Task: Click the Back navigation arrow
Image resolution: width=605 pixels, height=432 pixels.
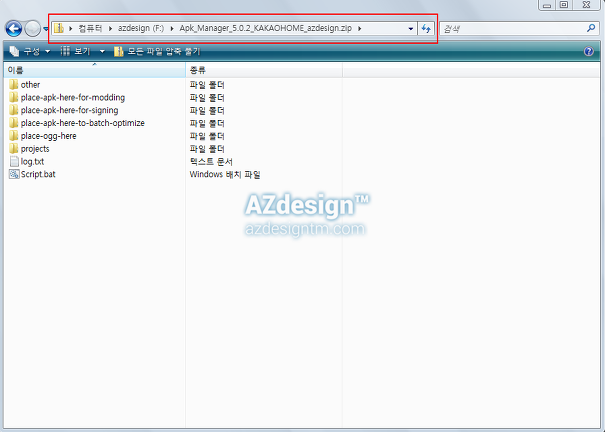Action: tap(14, 29)
